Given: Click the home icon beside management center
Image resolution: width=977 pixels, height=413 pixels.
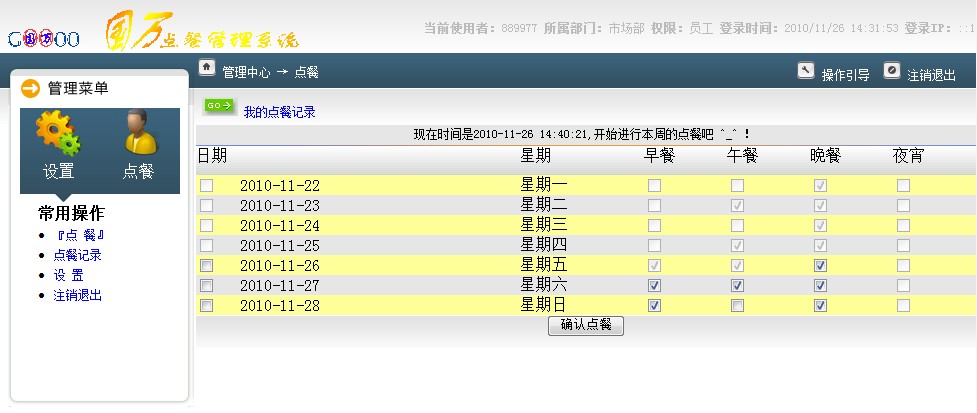Looking at the screenshot, I should click(207, 68).
